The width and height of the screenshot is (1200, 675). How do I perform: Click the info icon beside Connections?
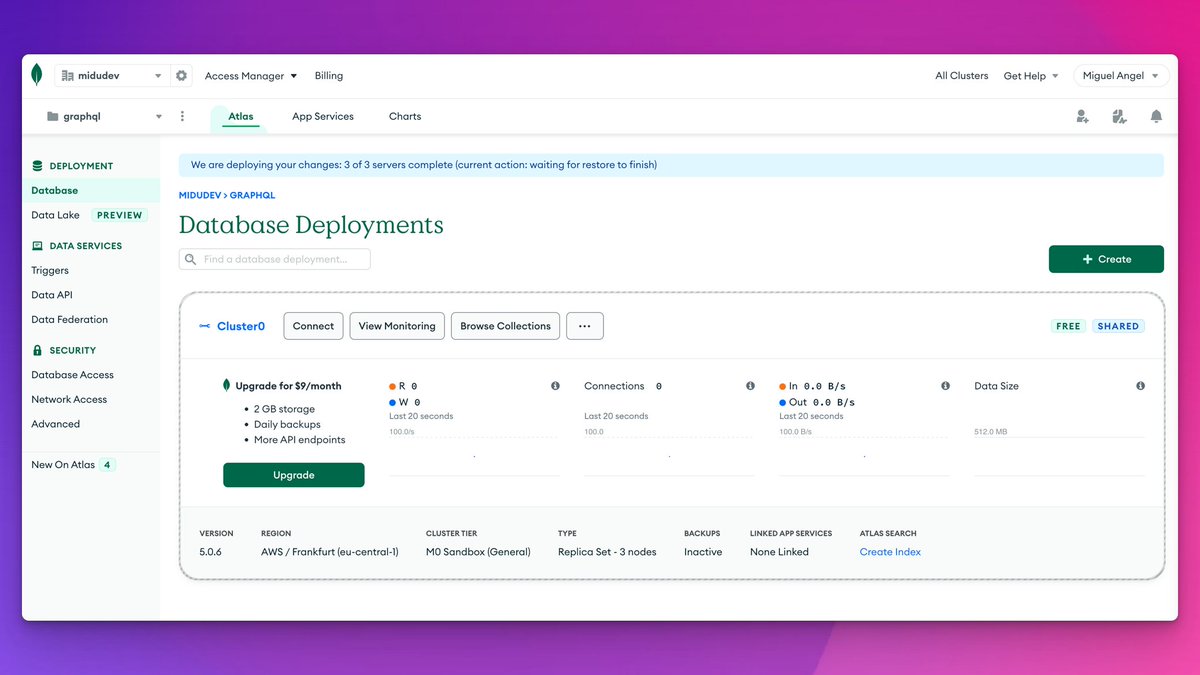click(x=750, y=386)
